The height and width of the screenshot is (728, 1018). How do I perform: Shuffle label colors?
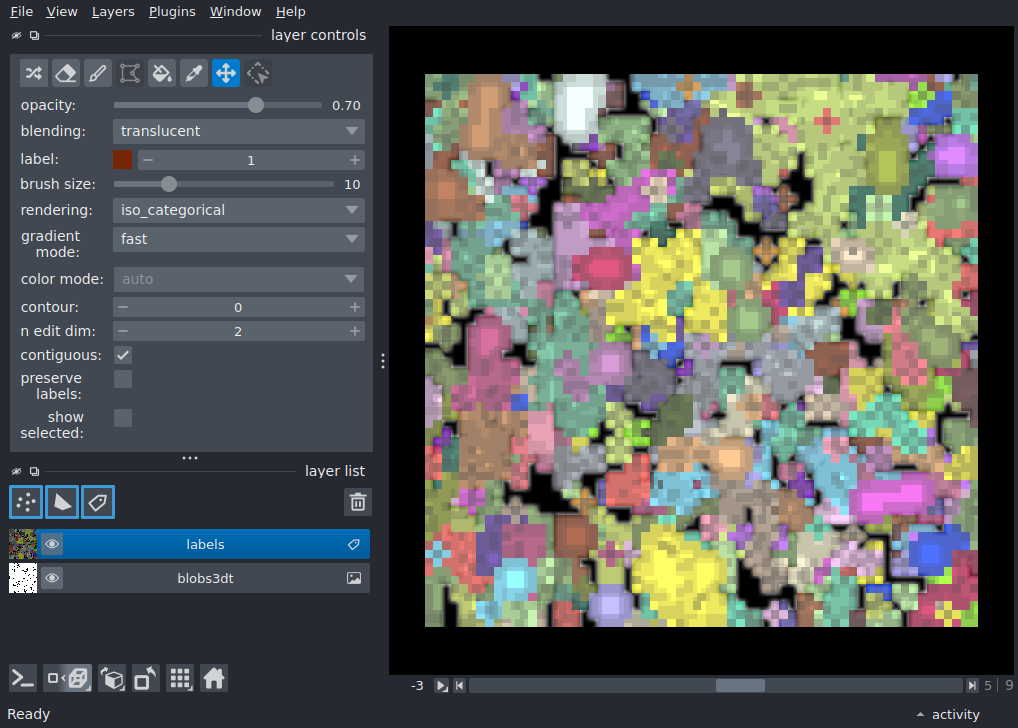34,73
